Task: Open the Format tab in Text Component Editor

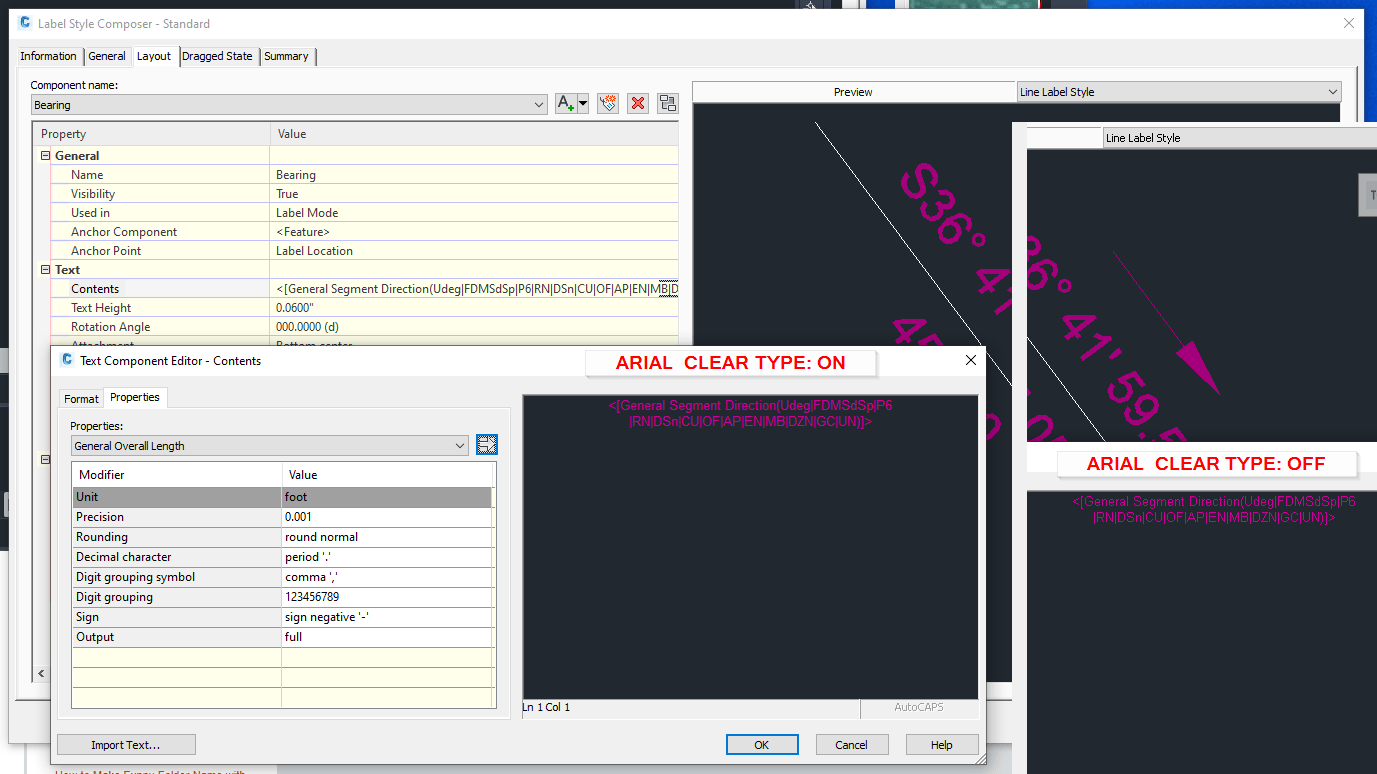Action: coord(81,398)
